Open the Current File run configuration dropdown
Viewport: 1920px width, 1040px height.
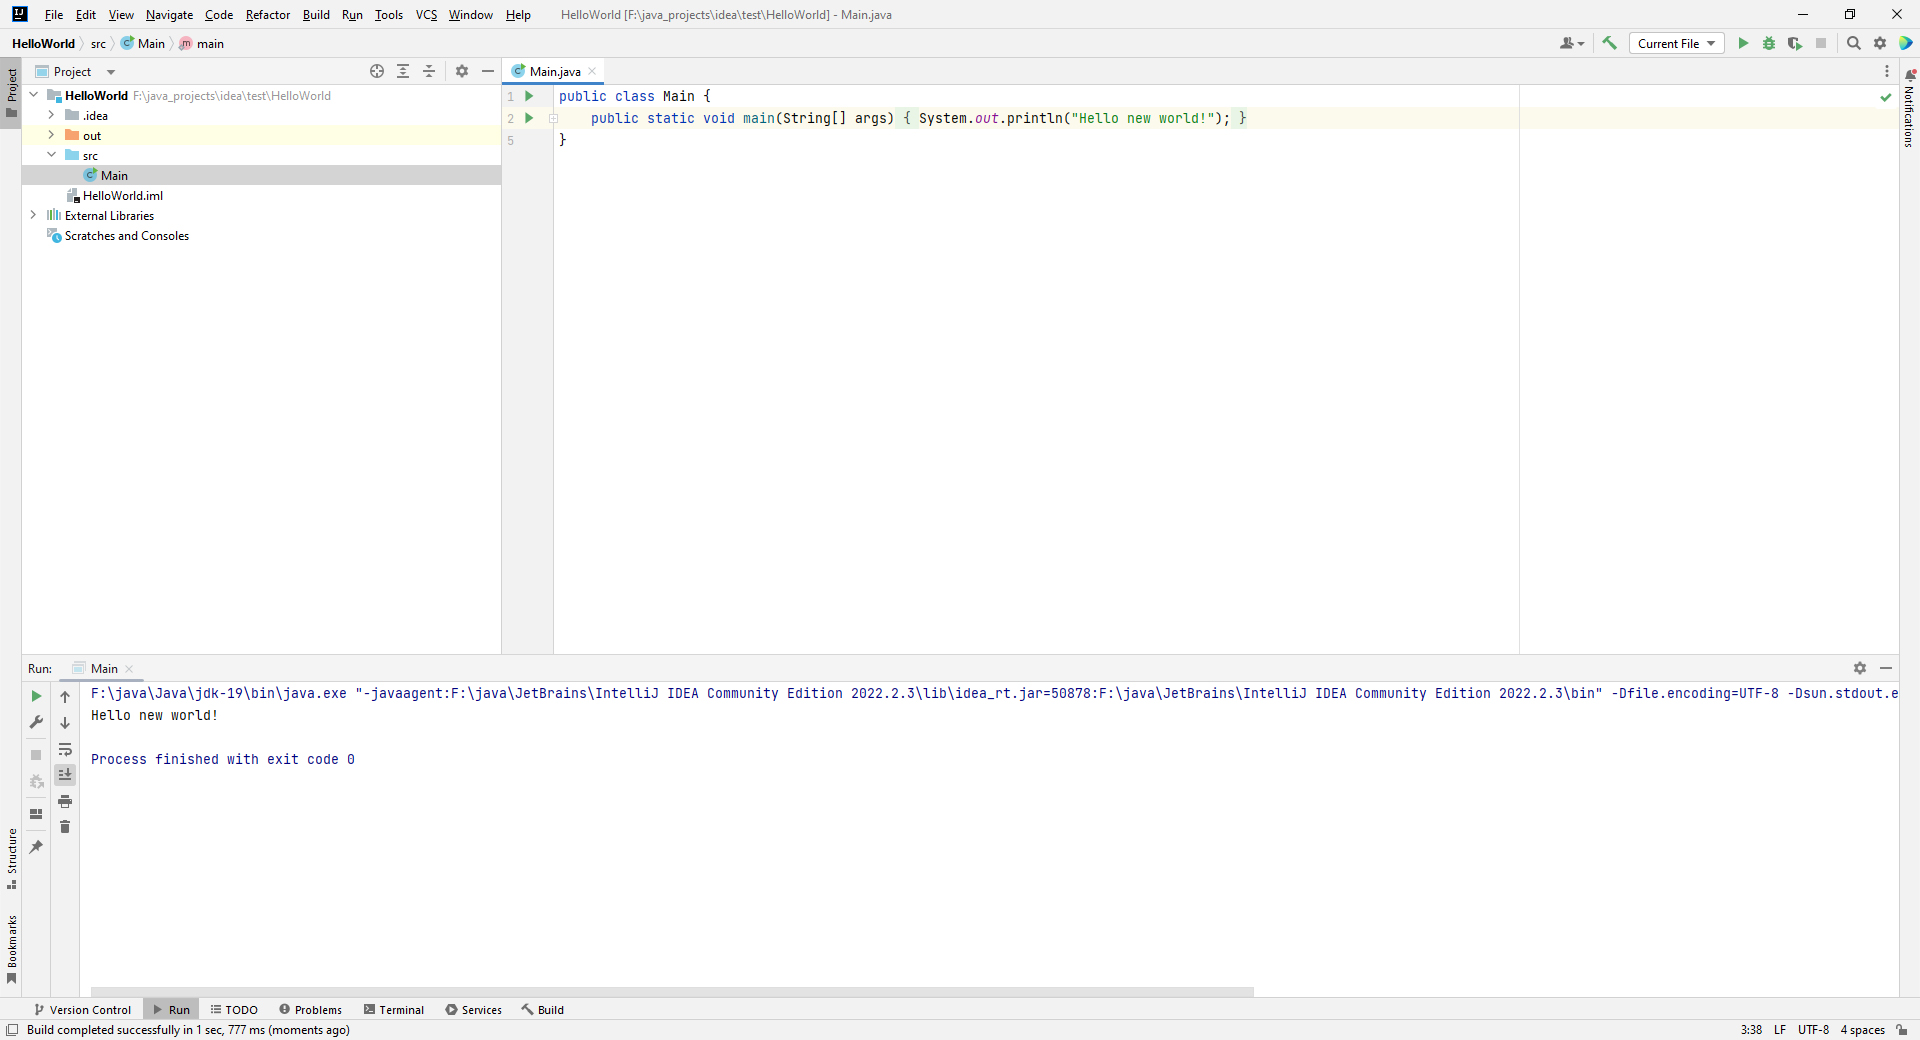point(1677,43)
